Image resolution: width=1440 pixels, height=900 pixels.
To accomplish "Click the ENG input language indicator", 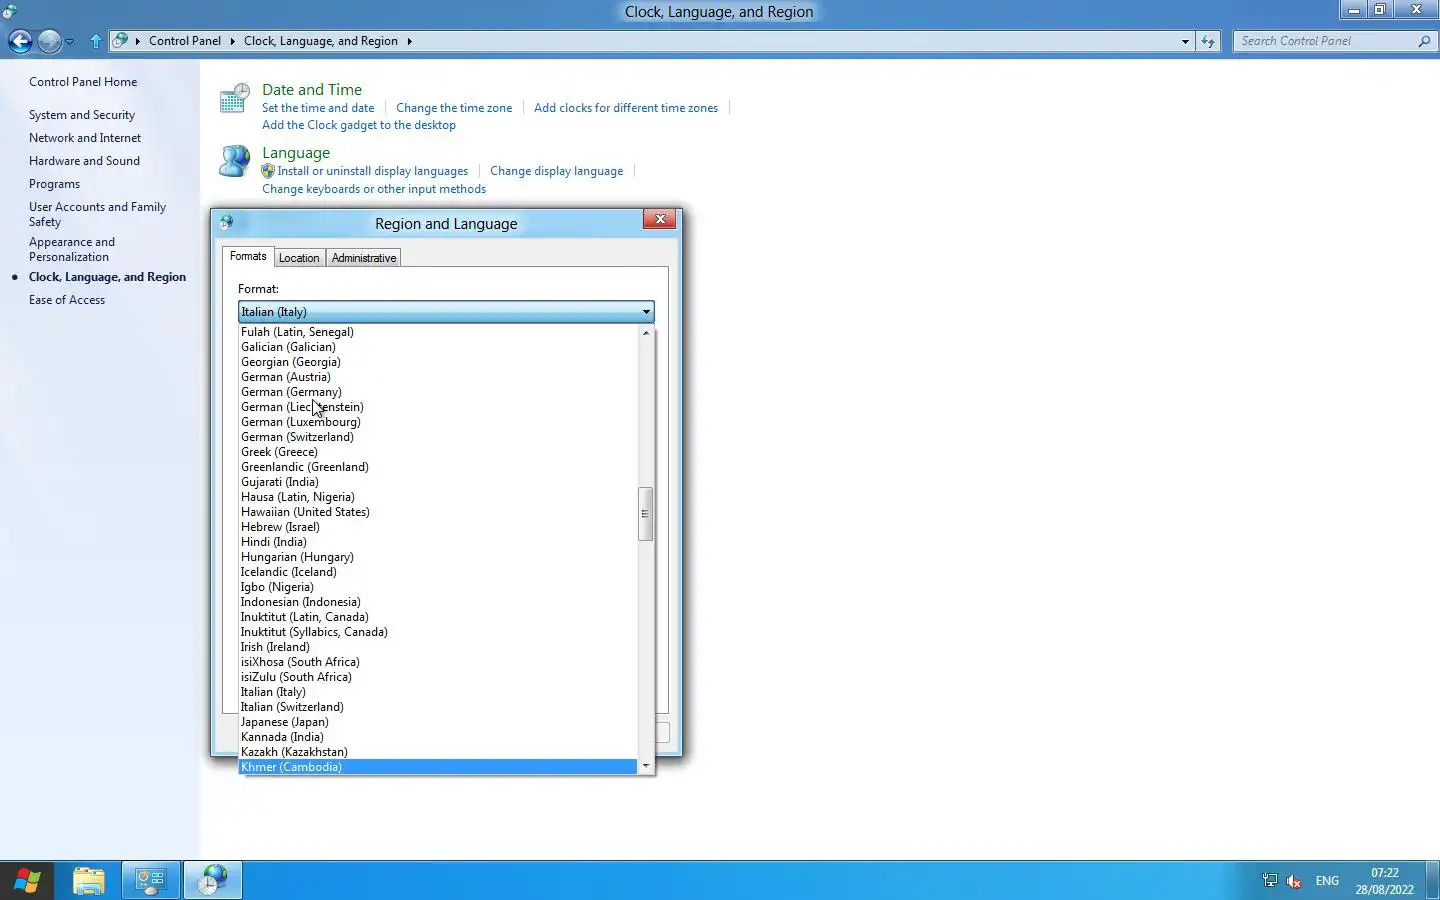I will (1327, 881).
